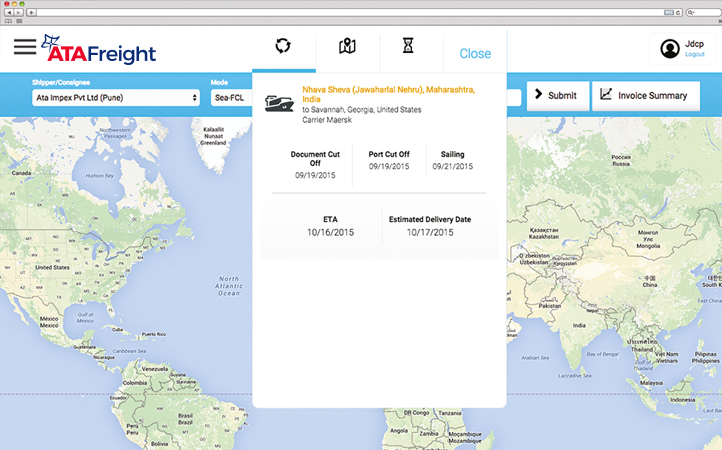Viewport: 722px width, 450px height.
Task: Click the chart icon on Invoice Summary
Action: coord(606,95)
